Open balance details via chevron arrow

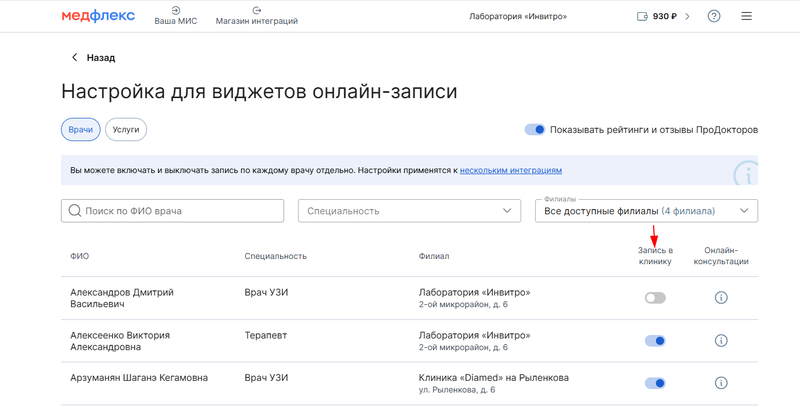tap(687, 16)
